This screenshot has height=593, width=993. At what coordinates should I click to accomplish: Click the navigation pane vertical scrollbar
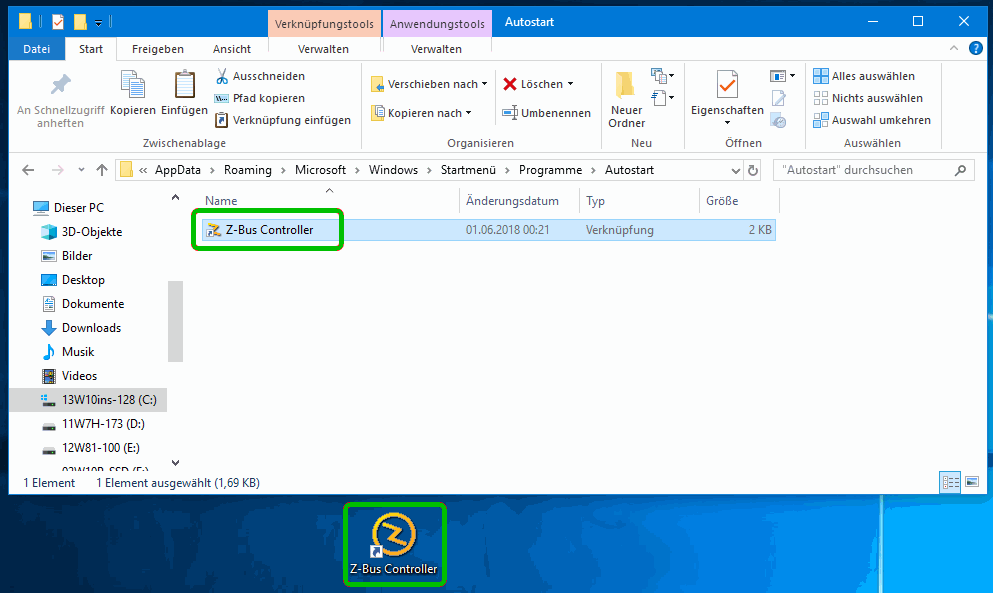click(x=175, y=320)
